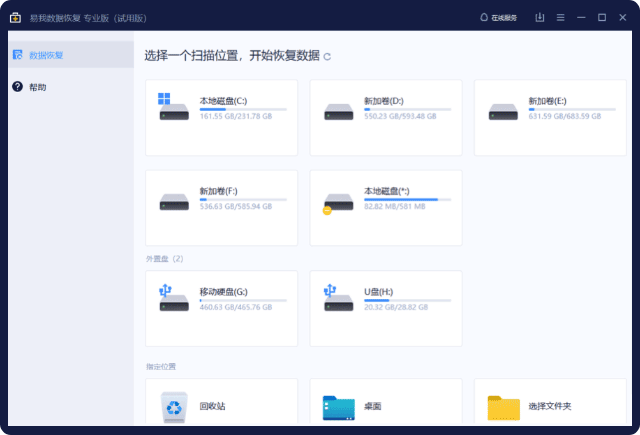
Task: Click the 161.55 GB/231.78 GB size text
Action: [x=236, y=116]
